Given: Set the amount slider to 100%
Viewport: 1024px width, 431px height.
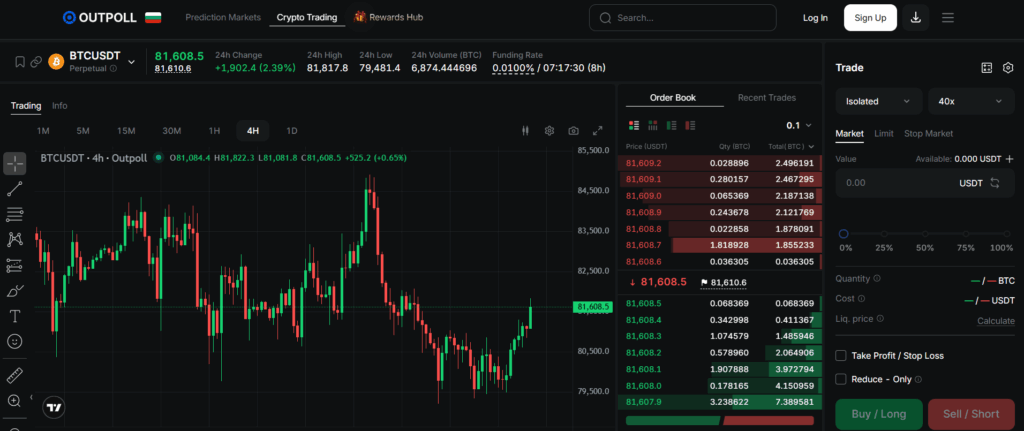Looking at the screenshot, I should [1006, 233].
